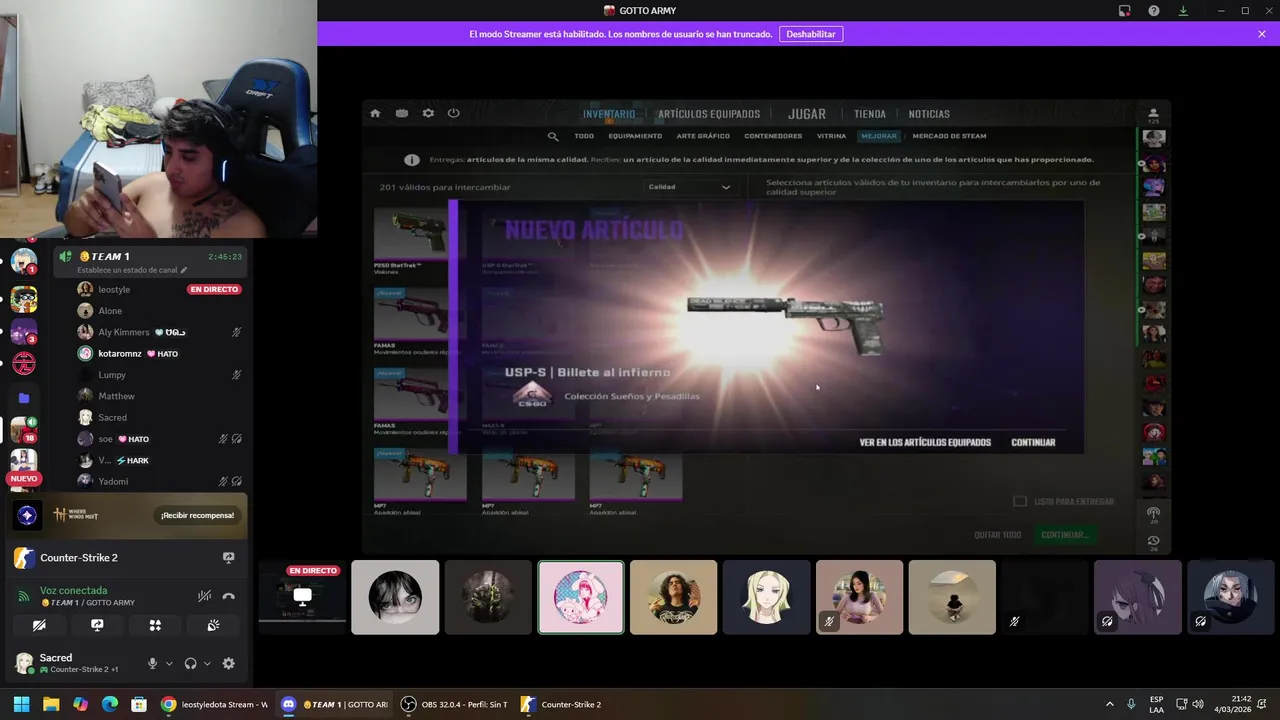Open the soundboard icon in voice panel

[x=213, y=625]
